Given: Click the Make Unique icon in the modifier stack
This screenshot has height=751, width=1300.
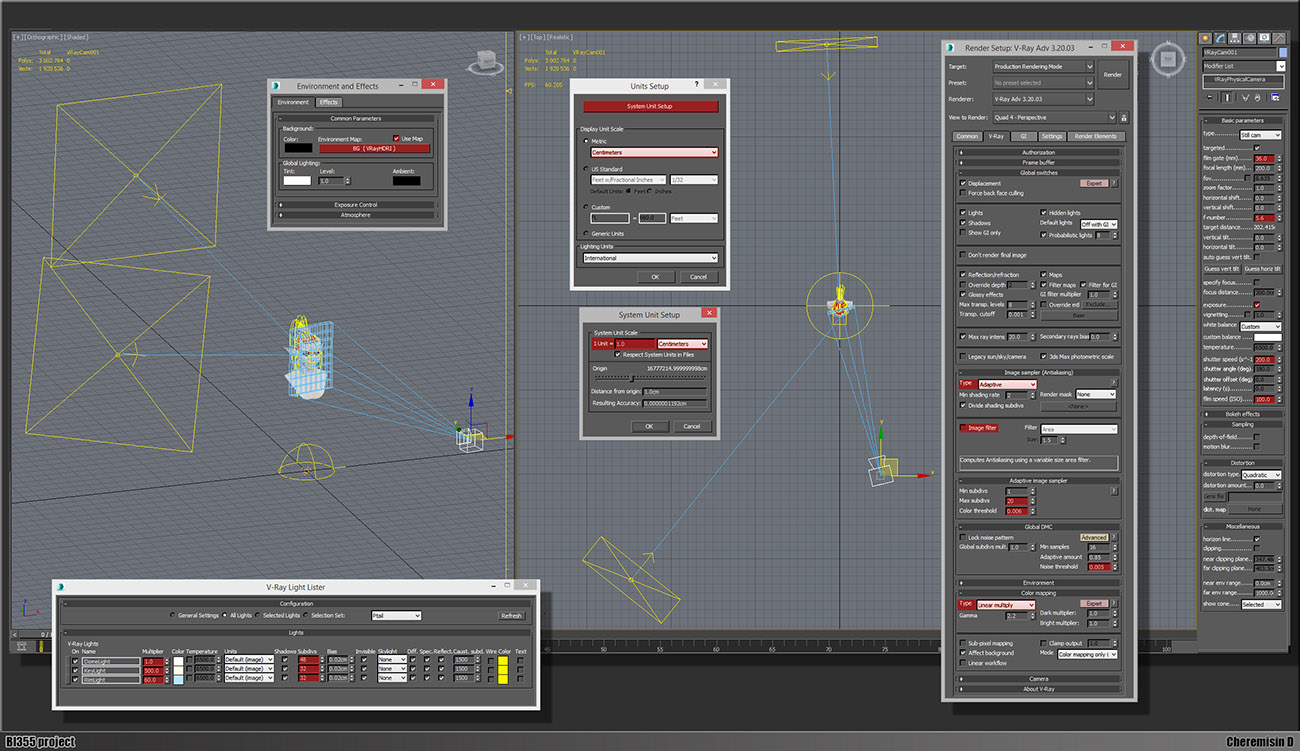Looking at the screenshot, I should 1246,98.
